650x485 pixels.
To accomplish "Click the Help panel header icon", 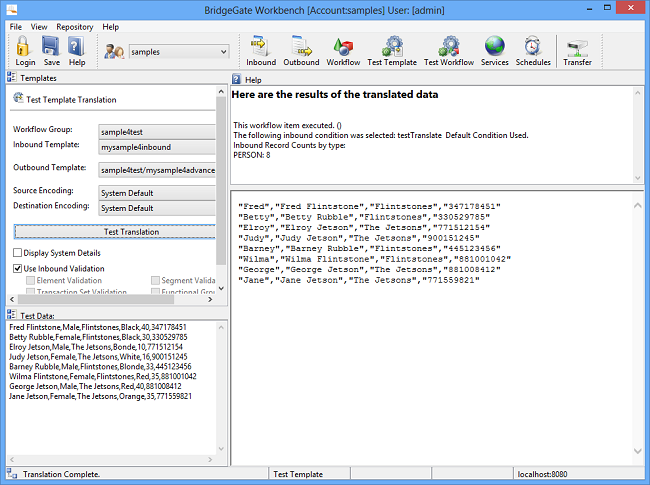I will pos(236,79).
